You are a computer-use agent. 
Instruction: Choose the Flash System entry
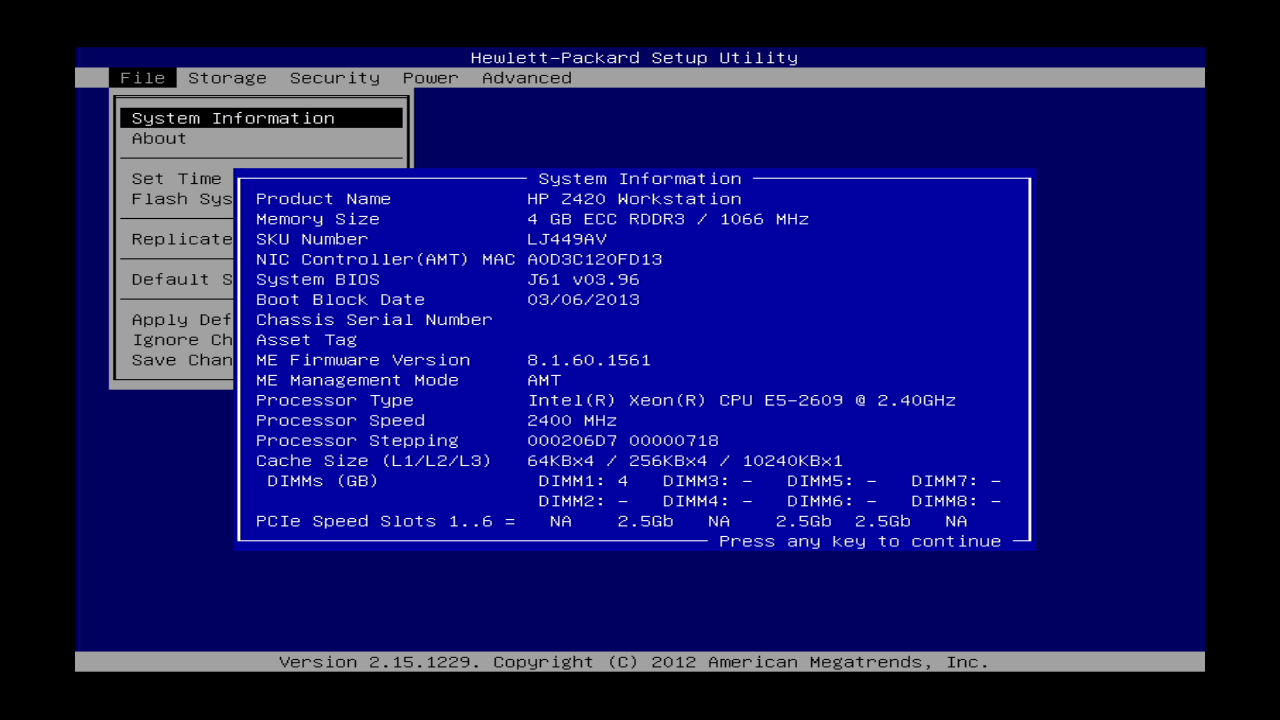pos(182,199)
